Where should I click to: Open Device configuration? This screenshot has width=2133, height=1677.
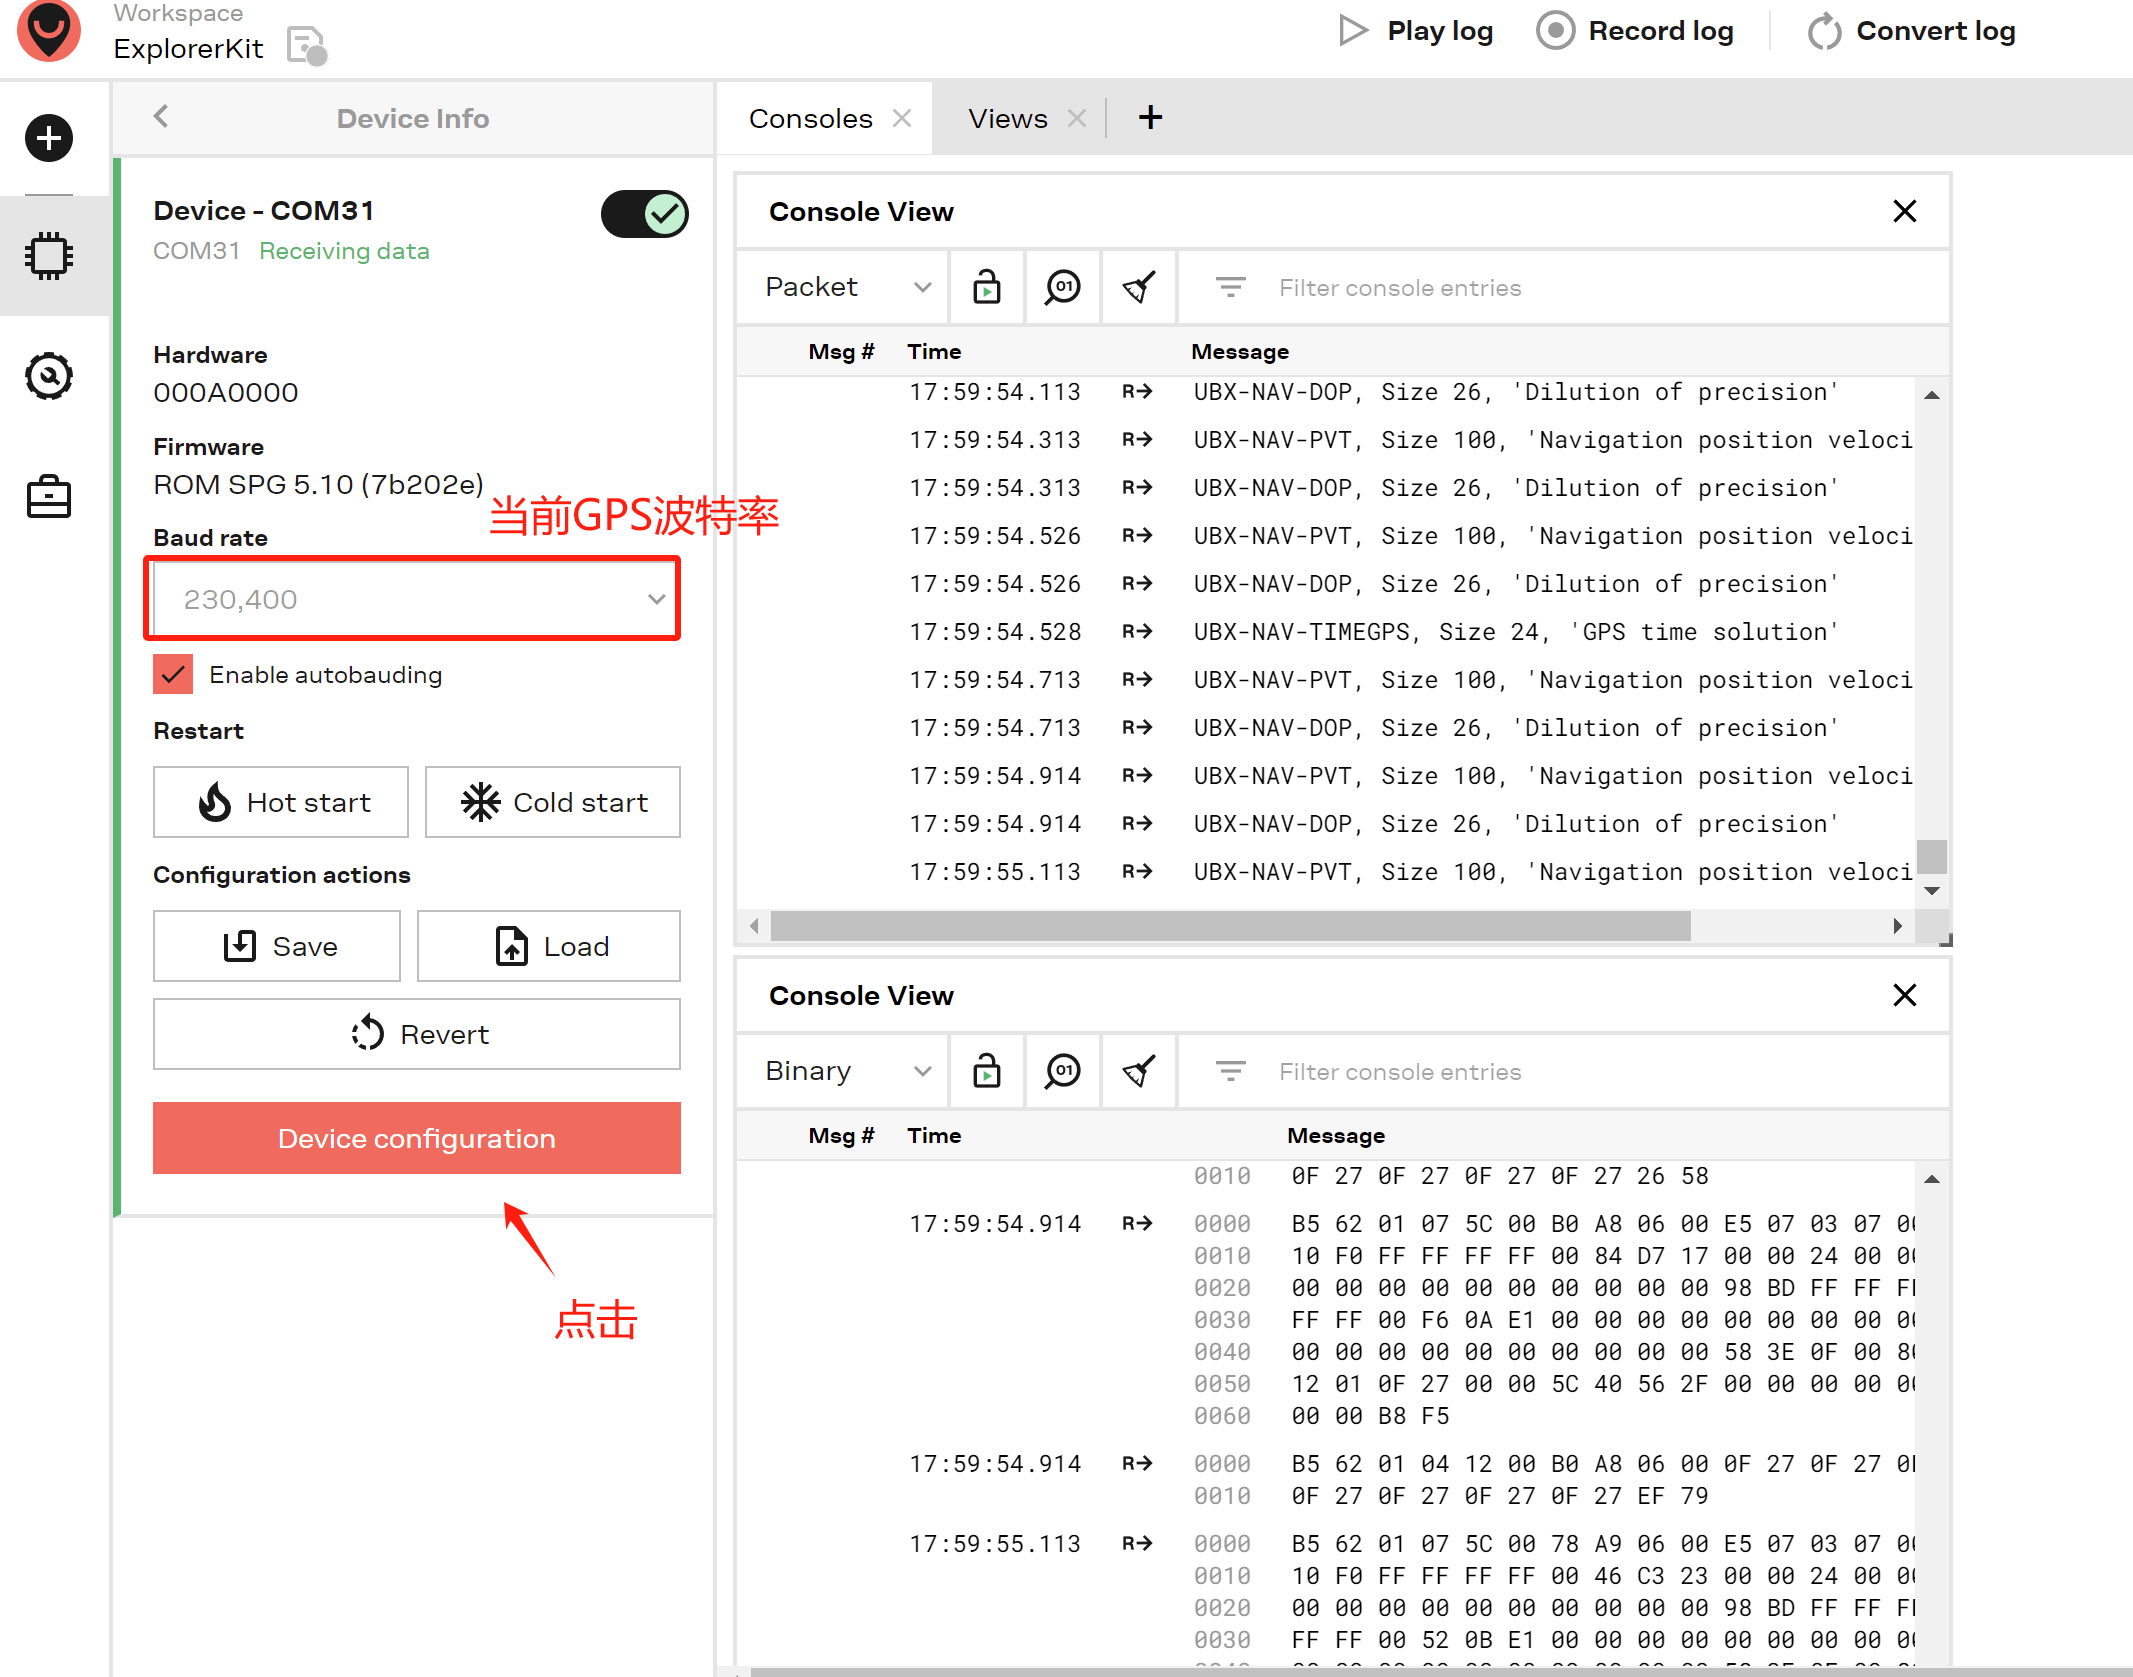pos(417,1138)
